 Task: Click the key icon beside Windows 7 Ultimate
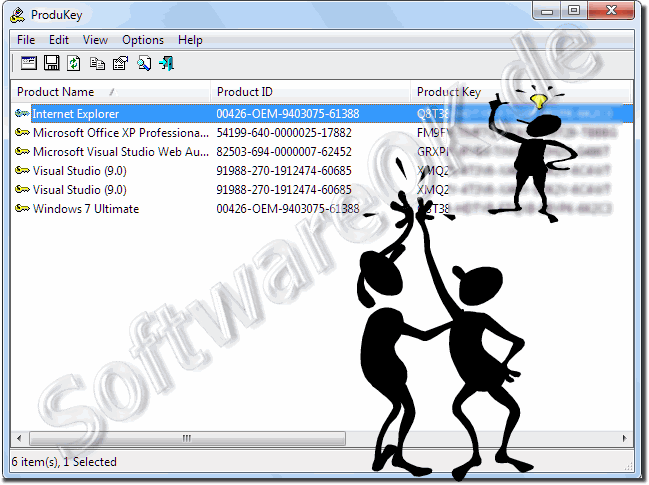(22, 208)
